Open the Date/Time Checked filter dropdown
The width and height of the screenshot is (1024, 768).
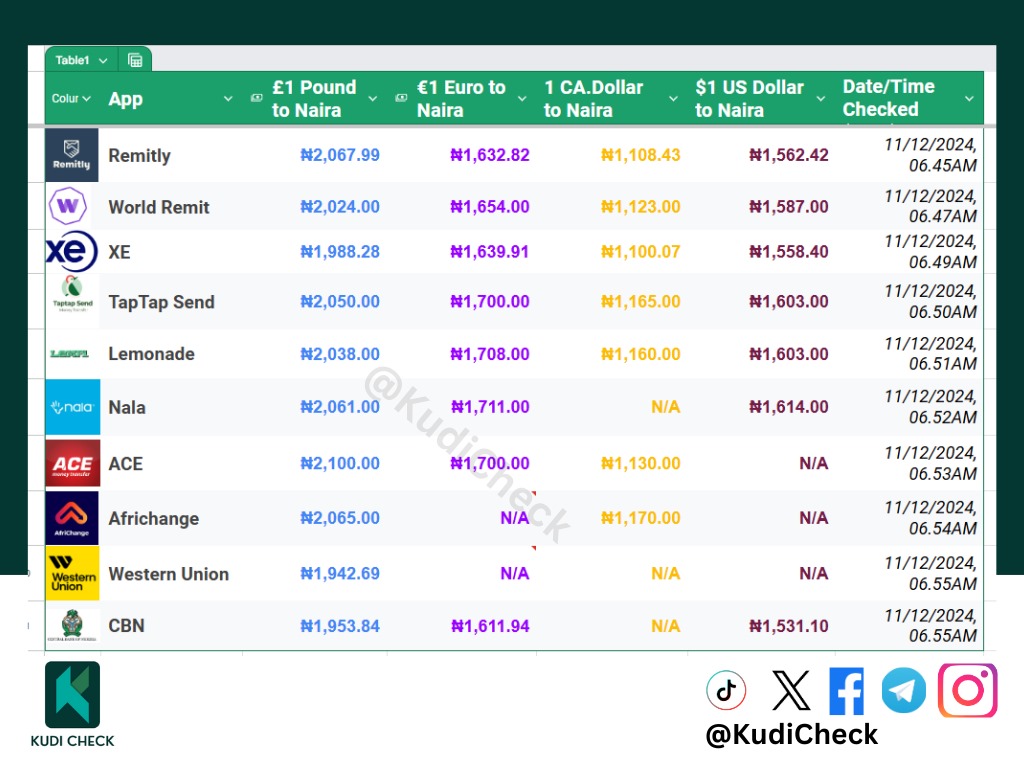pos(969,99)
